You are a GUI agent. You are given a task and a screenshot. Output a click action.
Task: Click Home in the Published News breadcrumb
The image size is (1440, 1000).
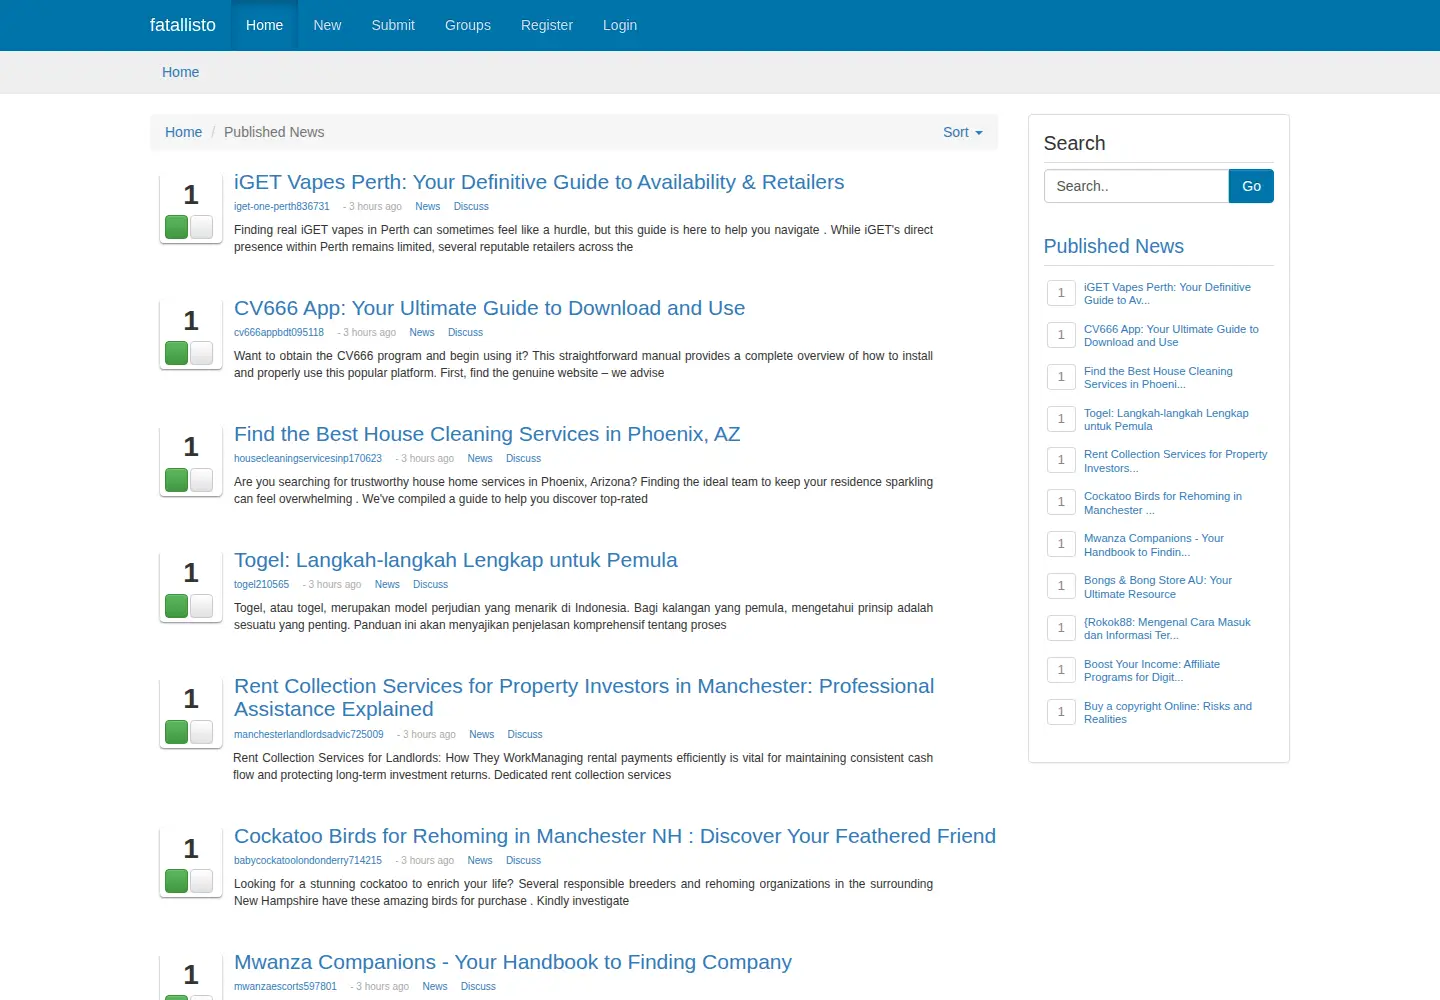point(183,132)
